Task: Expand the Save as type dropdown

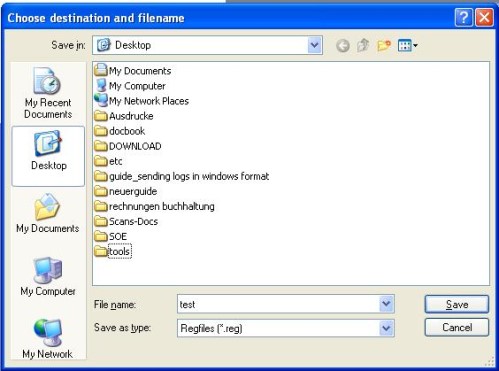Action: point(386,328)
